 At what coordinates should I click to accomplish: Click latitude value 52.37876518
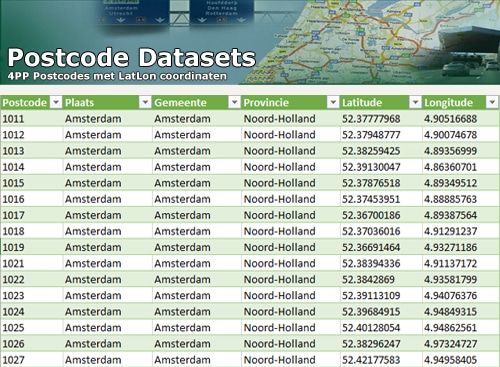[371, 183]
